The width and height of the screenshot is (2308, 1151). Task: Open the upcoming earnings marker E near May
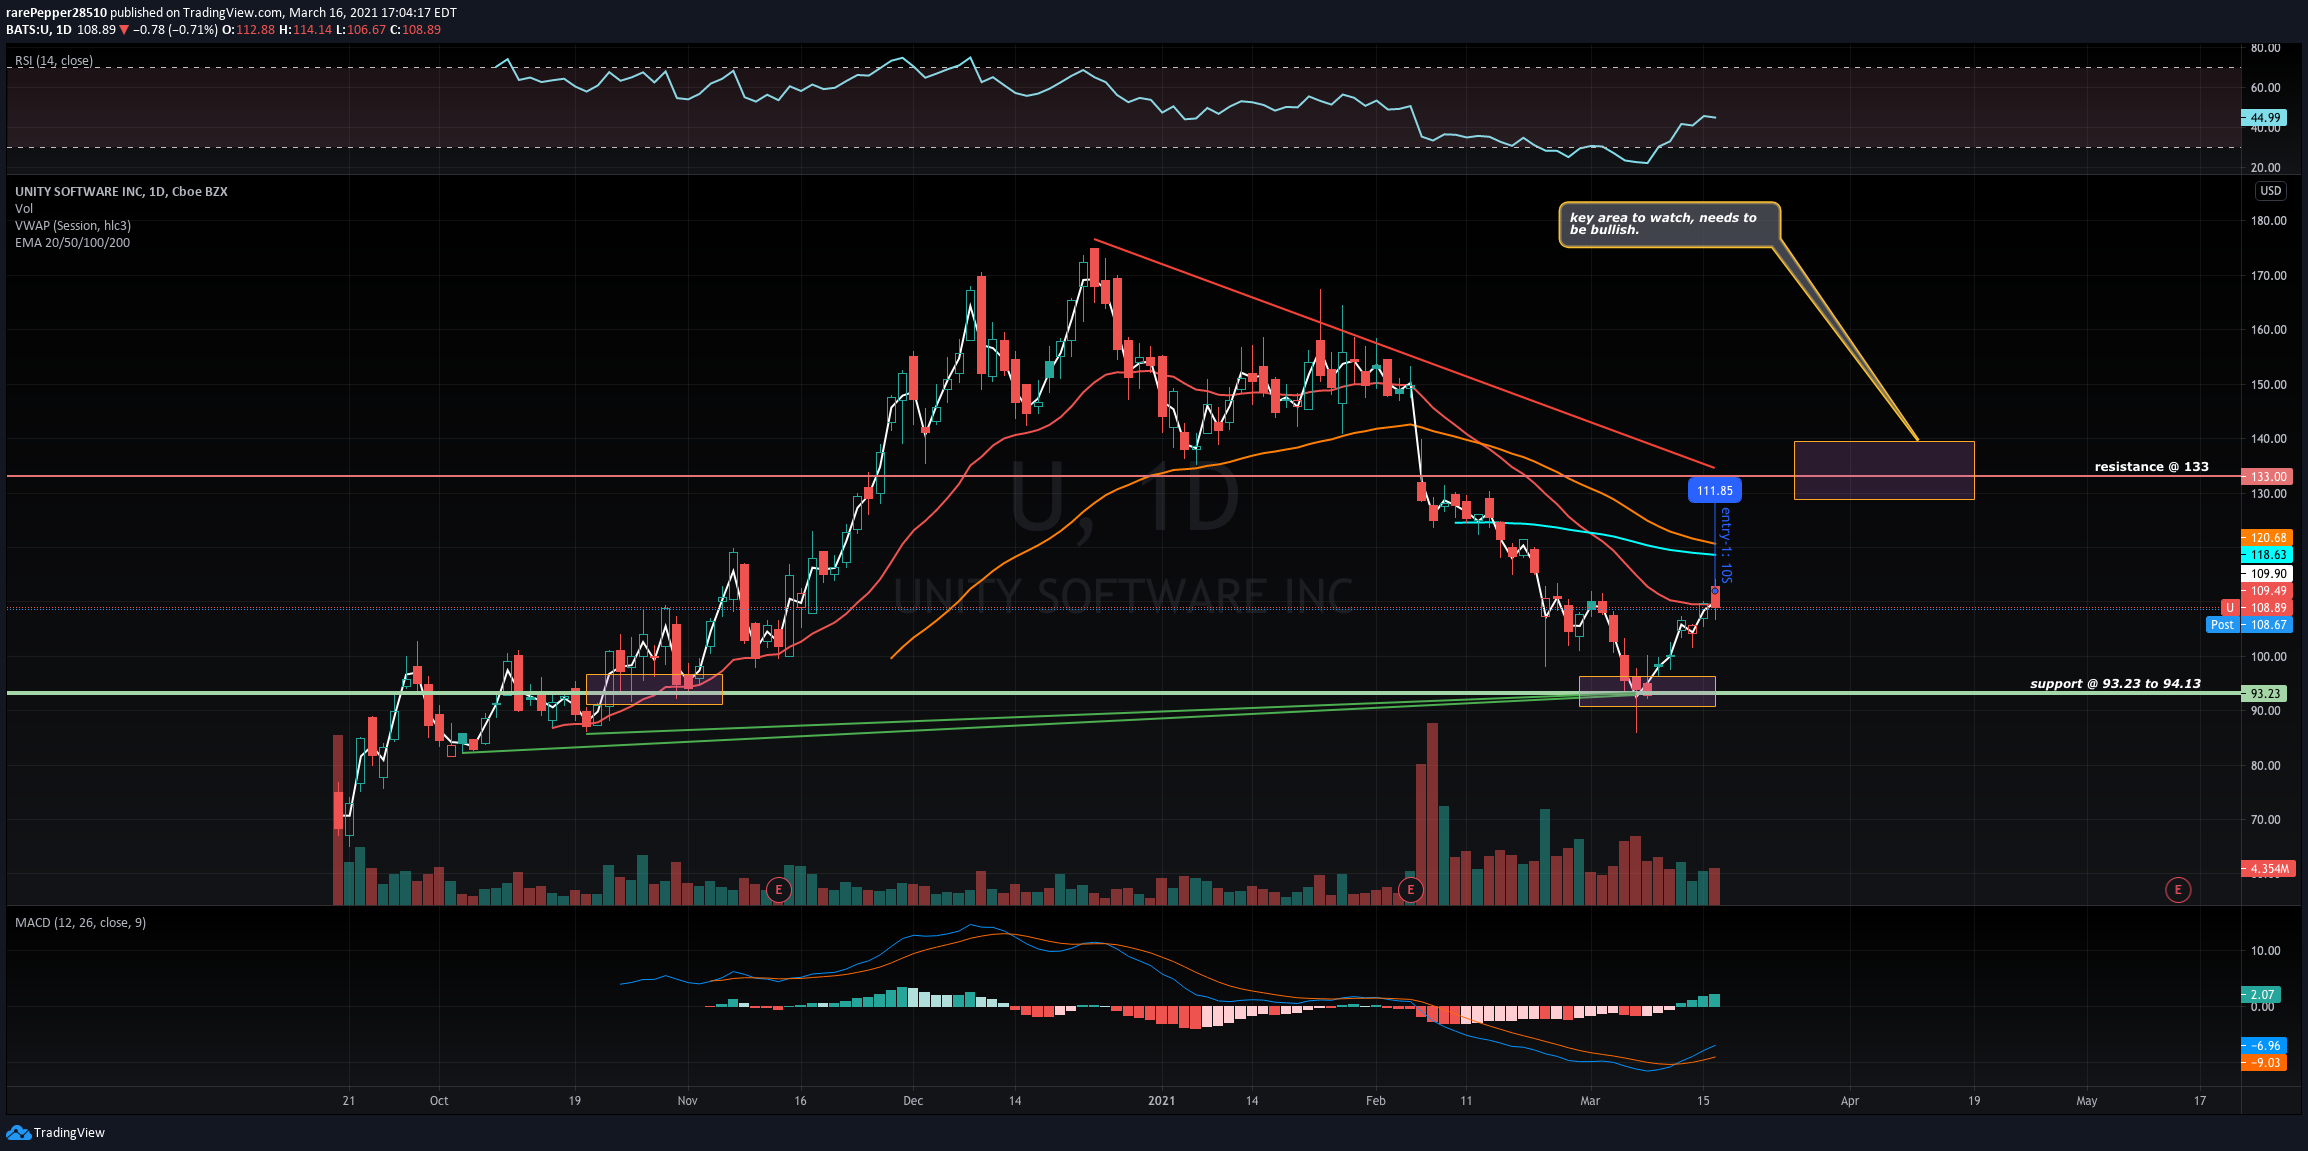tap(2177, 889)
